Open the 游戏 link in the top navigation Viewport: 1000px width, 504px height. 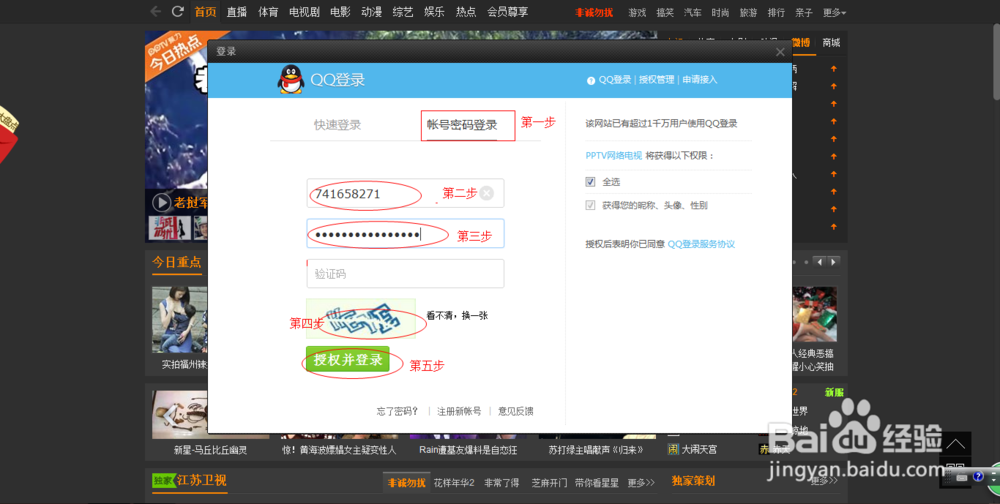(x=637, y=12)
